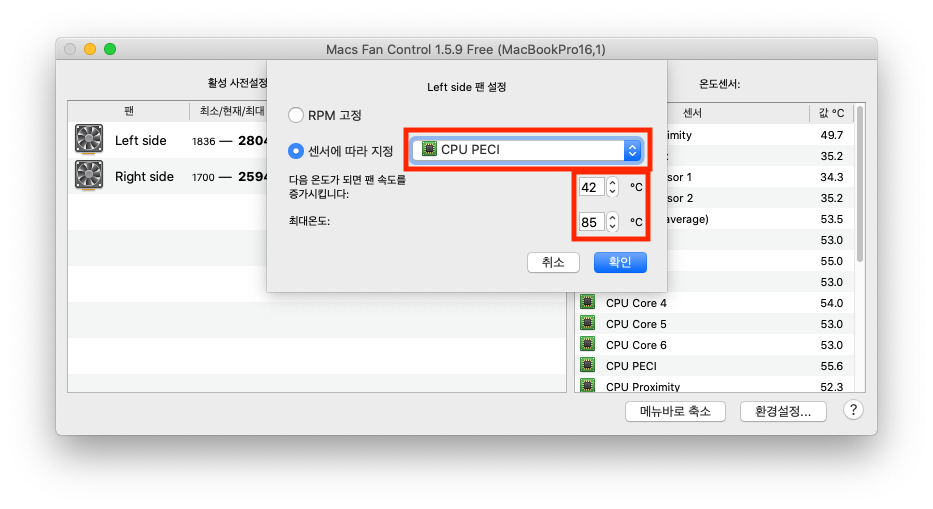
Task: Select the CPU Core 6 sensor row
Action: click(715, 345)
